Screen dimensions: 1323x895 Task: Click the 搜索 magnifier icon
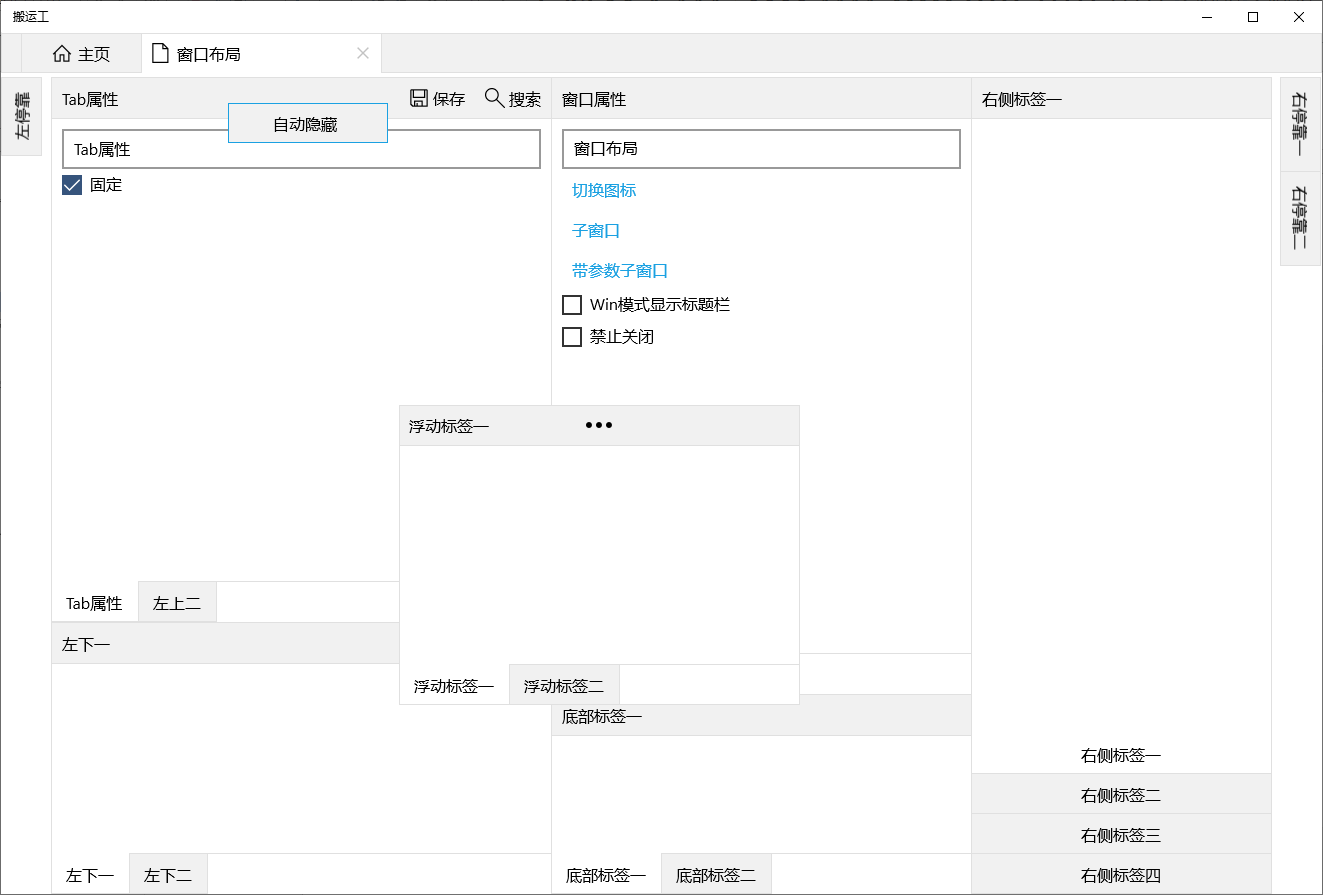click(x=494, y=98)
